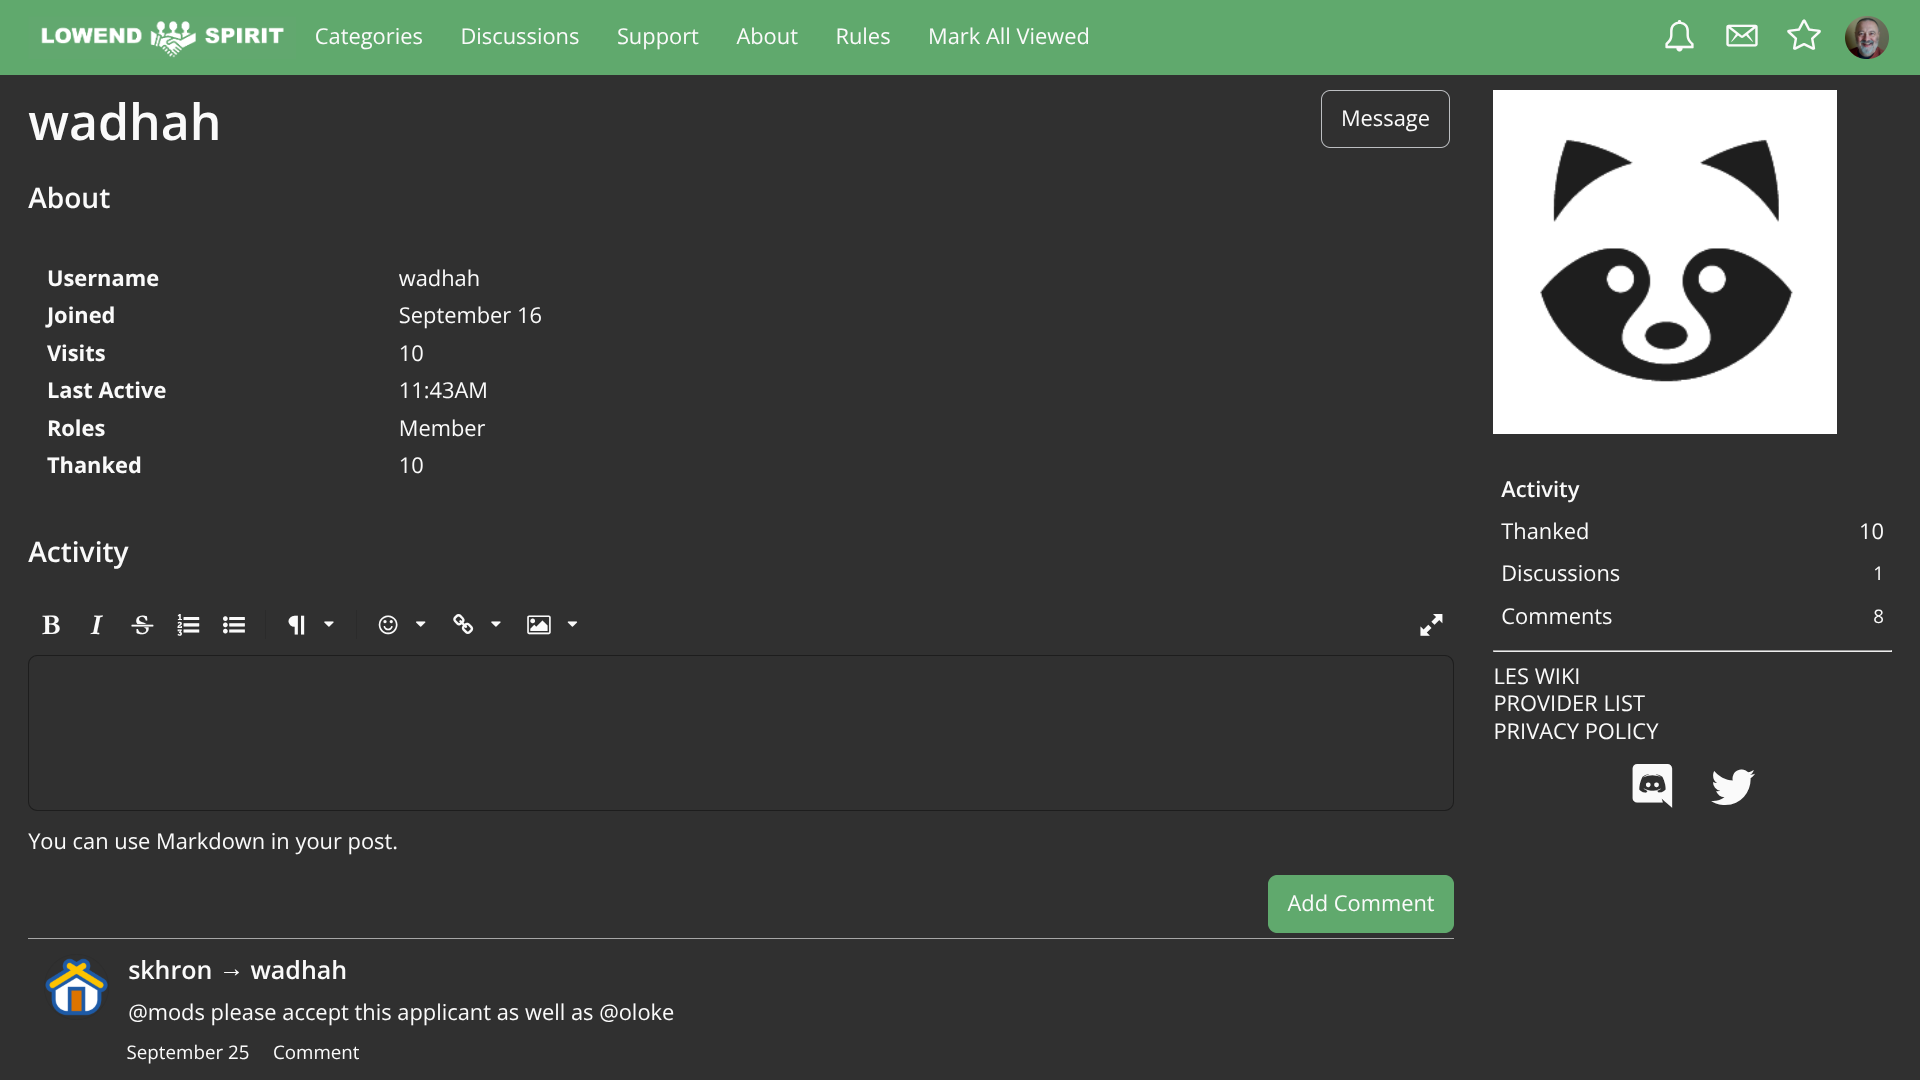Insert an unordered bullet list
The width and height of the screenshot is (1920, 1080).
(234, 625)
